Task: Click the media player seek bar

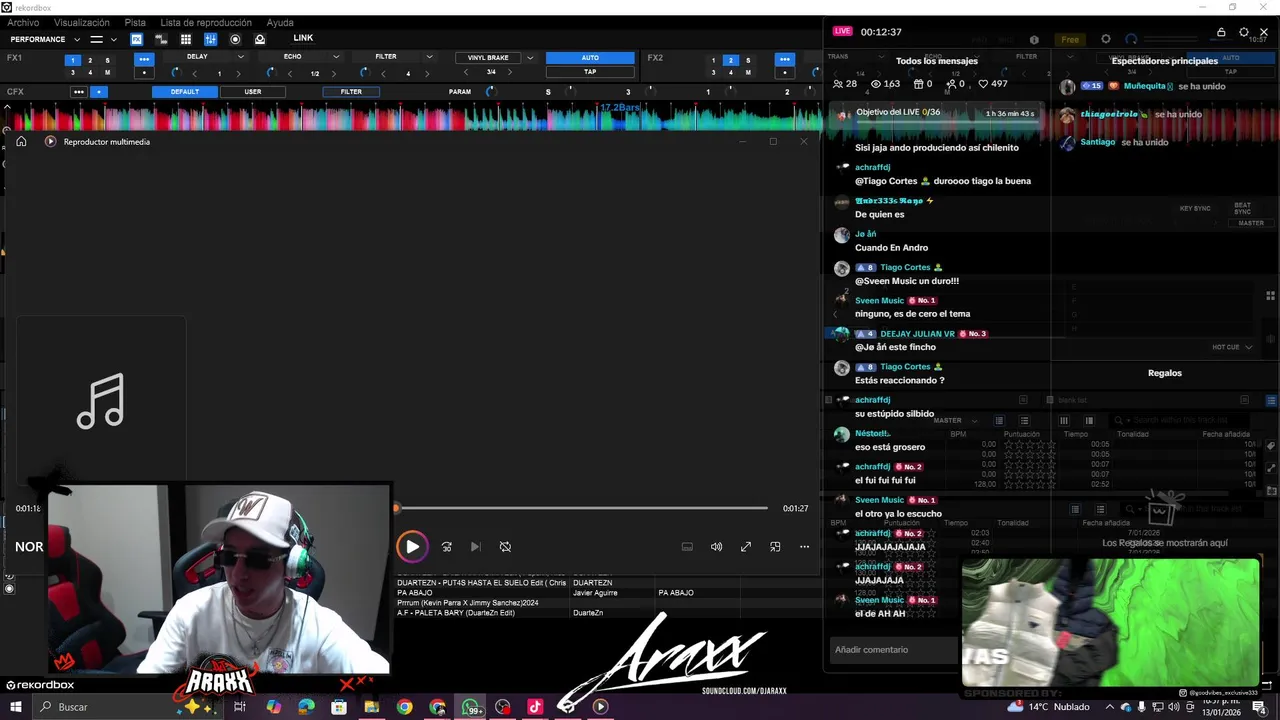Action: point(581,508)
